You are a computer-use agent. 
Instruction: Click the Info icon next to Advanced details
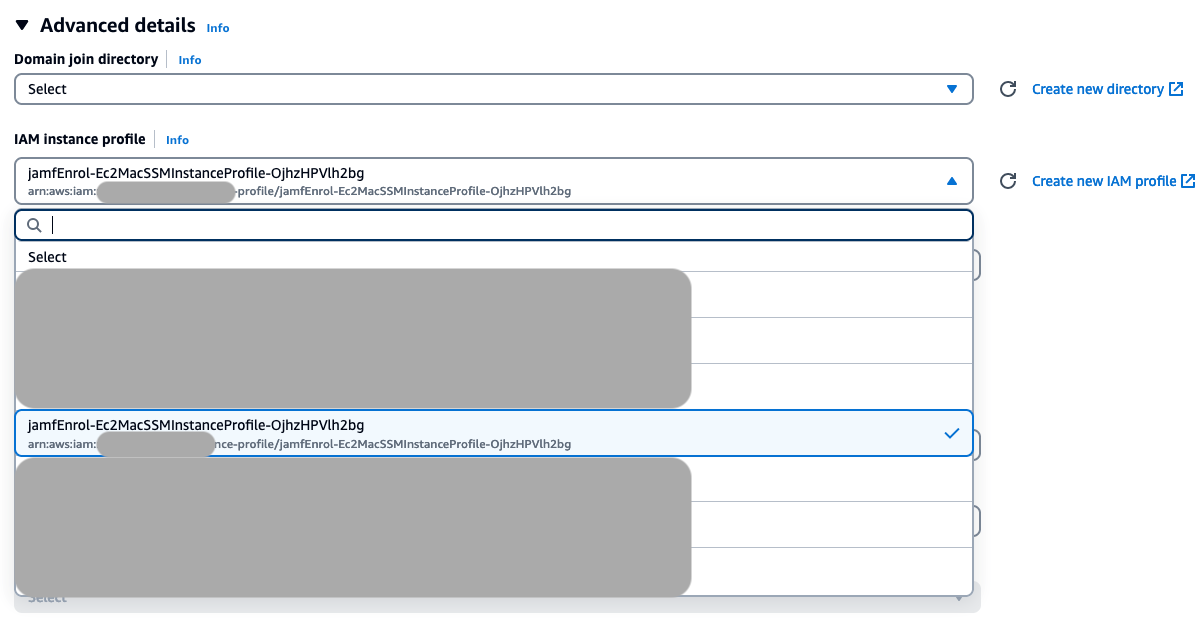pos(218,28)
